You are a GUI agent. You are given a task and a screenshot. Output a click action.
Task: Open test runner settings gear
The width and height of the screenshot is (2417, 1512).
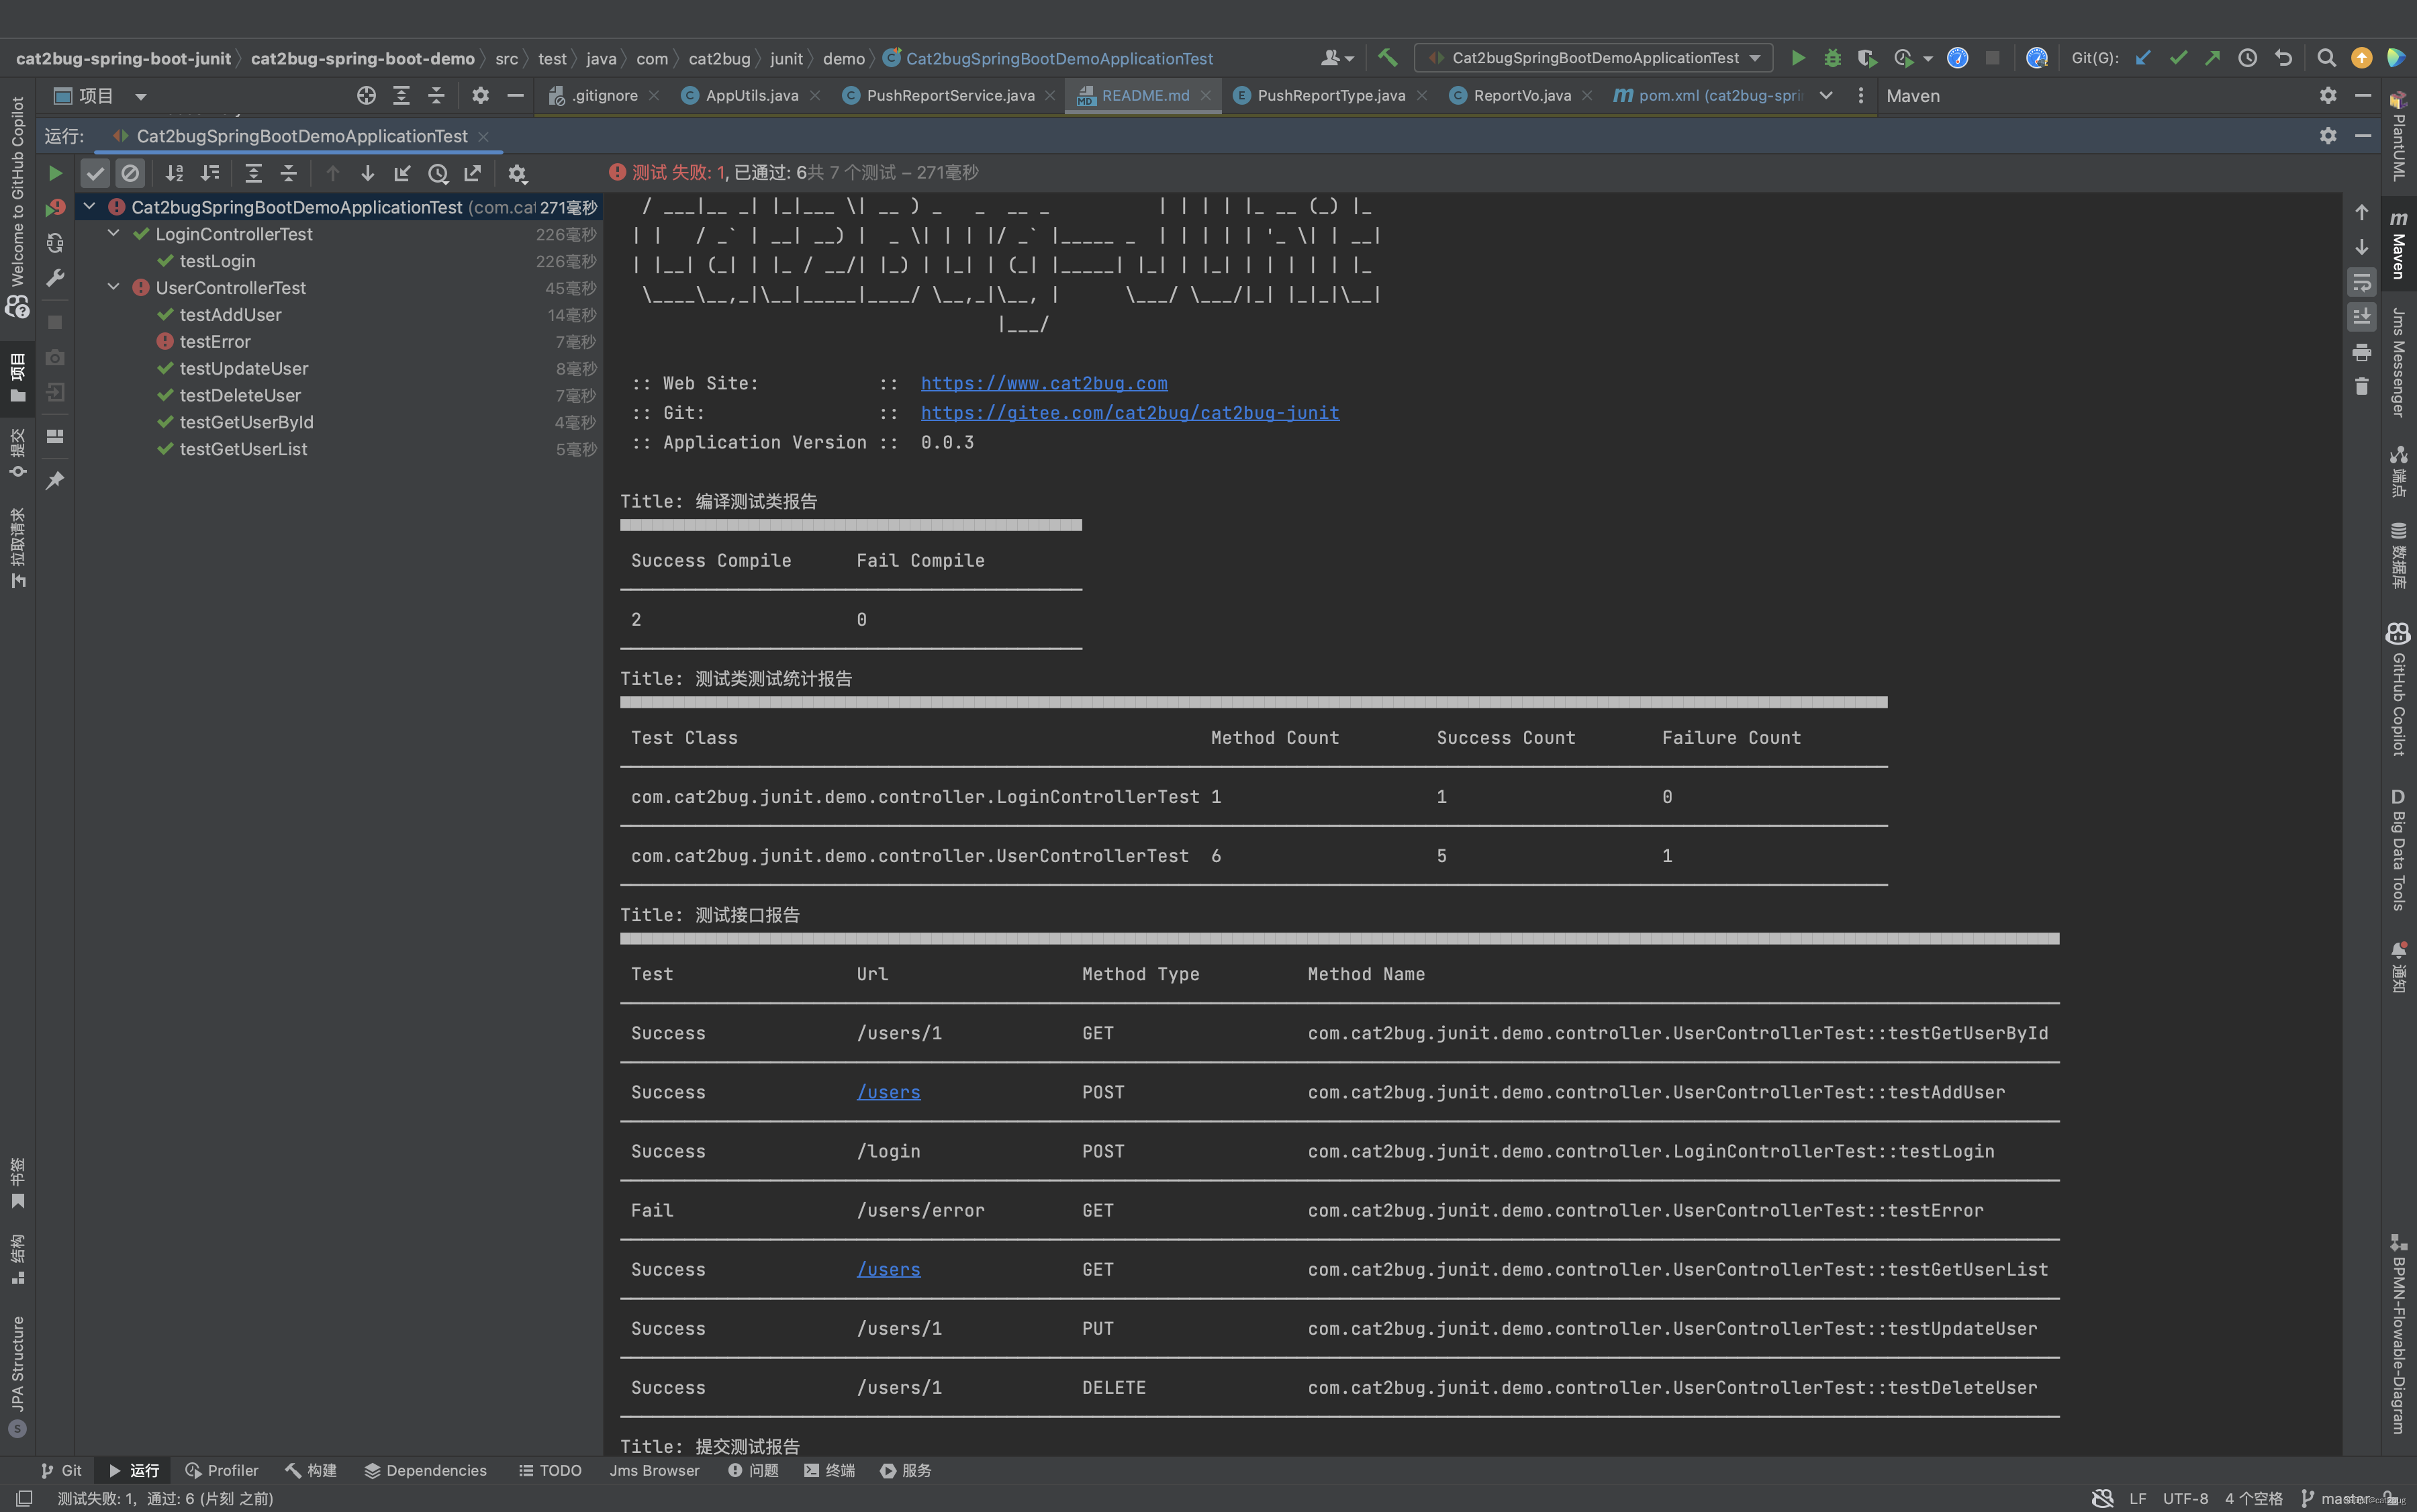(517, 173)
